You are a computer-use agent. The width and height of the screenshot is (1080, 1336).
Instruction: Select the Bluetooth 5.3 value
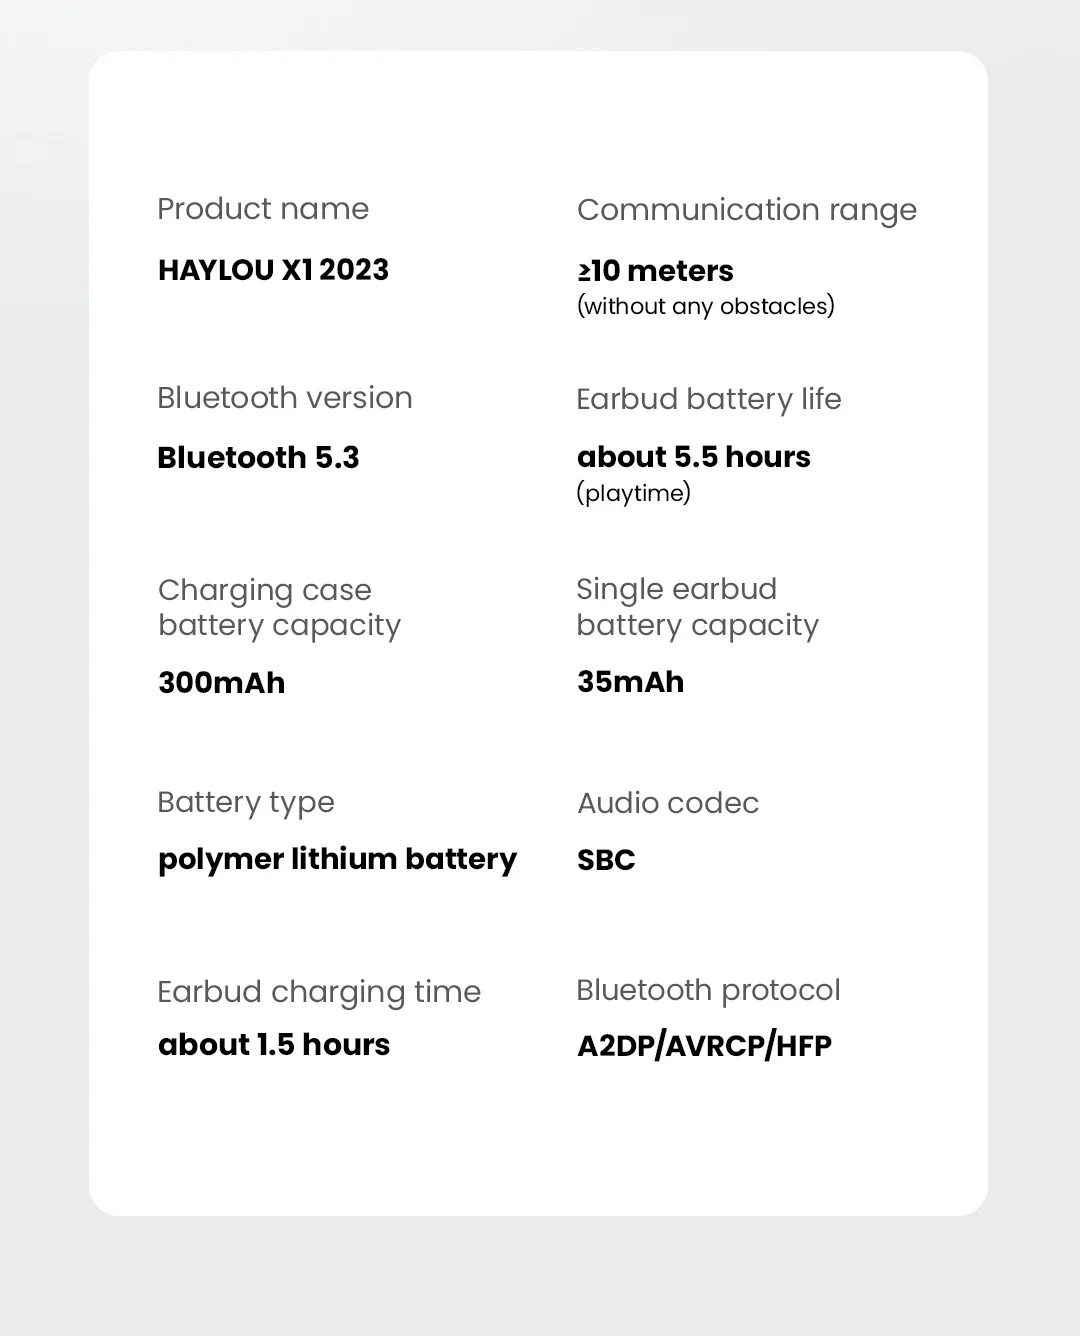[258, 458]
